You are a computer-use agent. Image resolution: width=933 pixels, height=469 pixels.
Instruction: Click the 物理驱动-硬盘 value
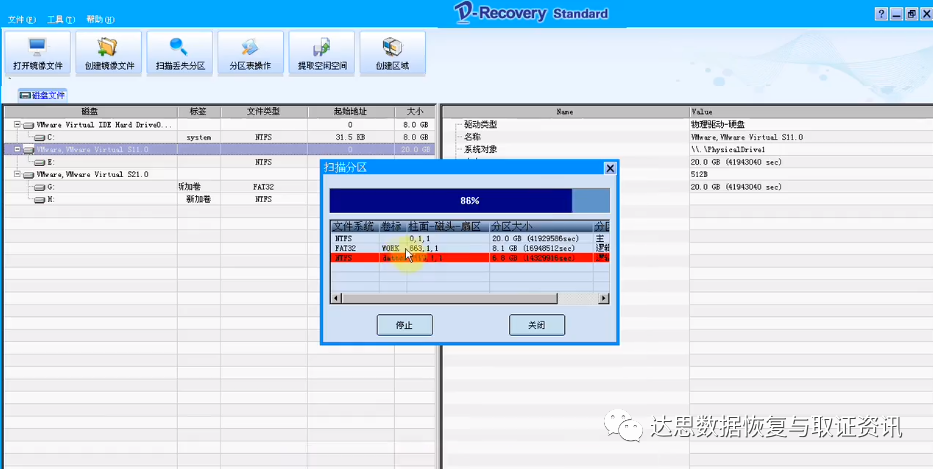point(716,125)
